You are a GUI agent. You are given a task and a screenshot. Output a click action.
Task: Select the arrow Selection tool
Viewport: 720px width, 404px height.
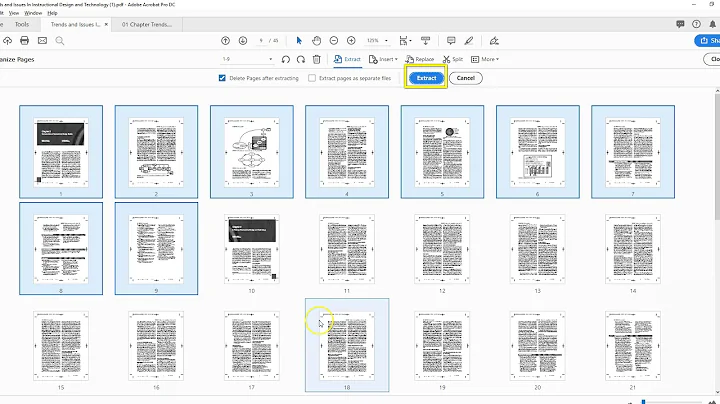(299, 41)
